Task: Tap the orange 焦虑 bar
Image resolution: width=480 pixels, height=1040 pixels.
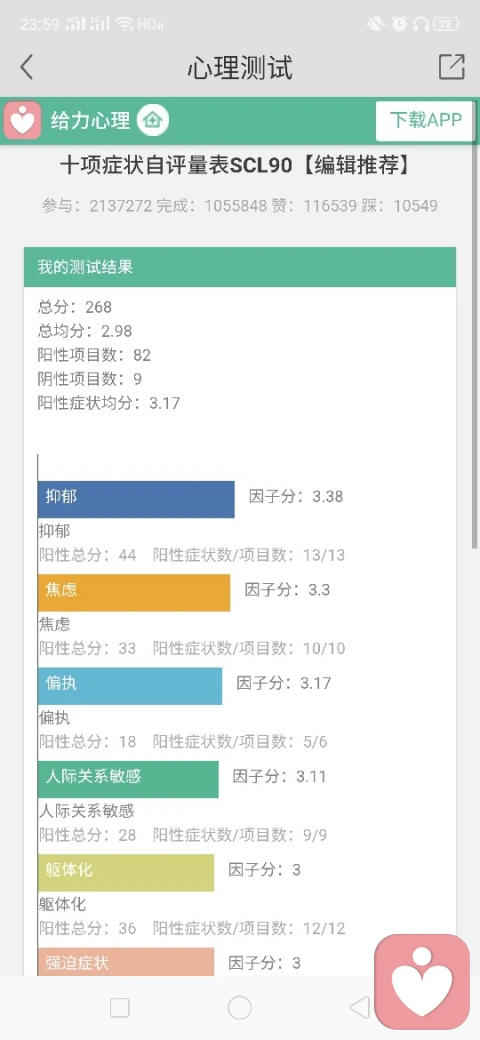Action: pyautogui.click(x=134, y=593)
